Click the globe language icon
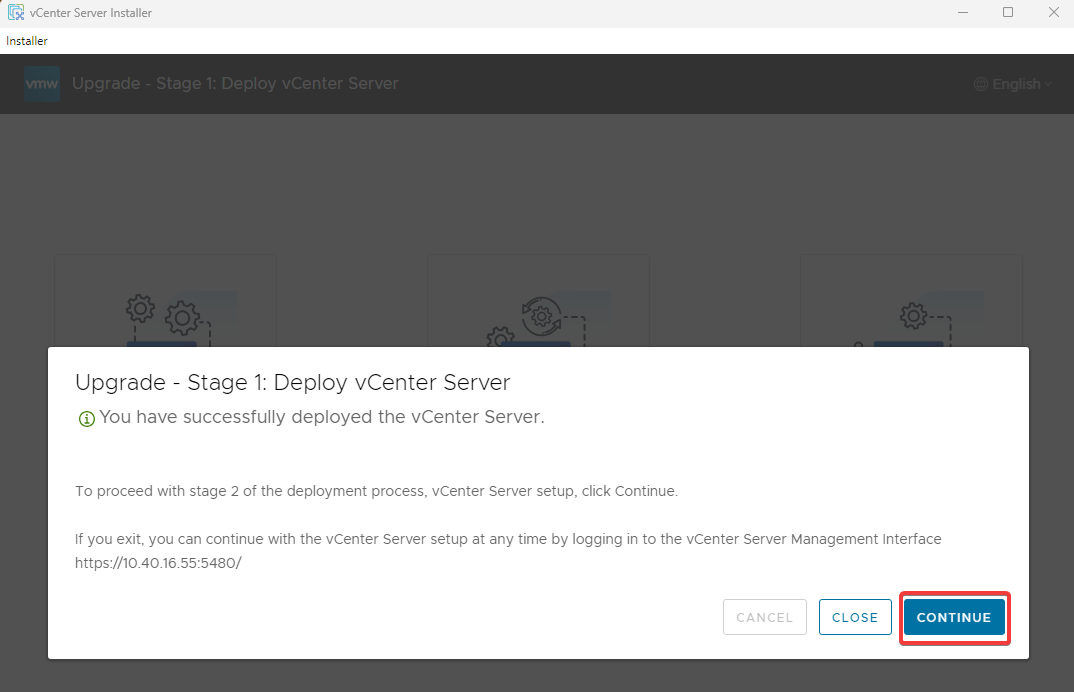1074x692 pixels. tap(981, 84)
